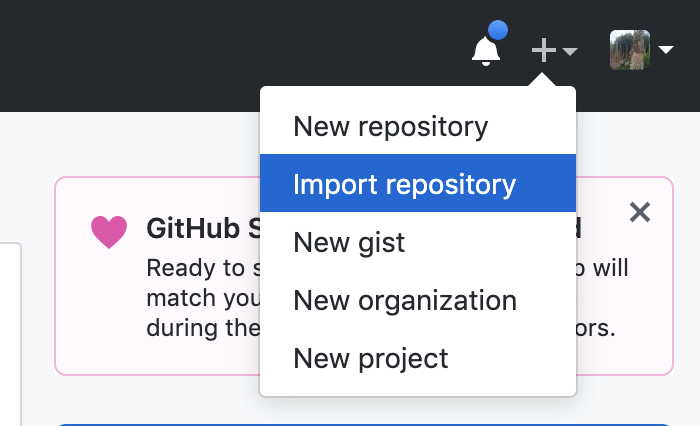Screen dimensions: 700x426
Task: Select New gist in the dropdown
Action: pos(349,242)
